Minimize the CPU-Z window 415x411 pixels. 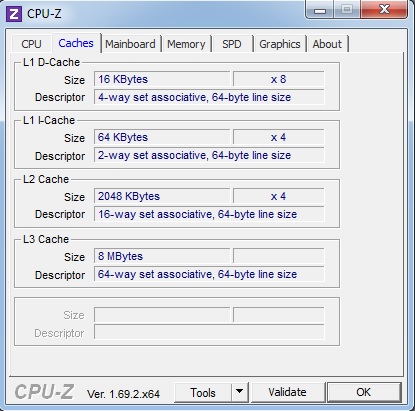coord(320,10)
